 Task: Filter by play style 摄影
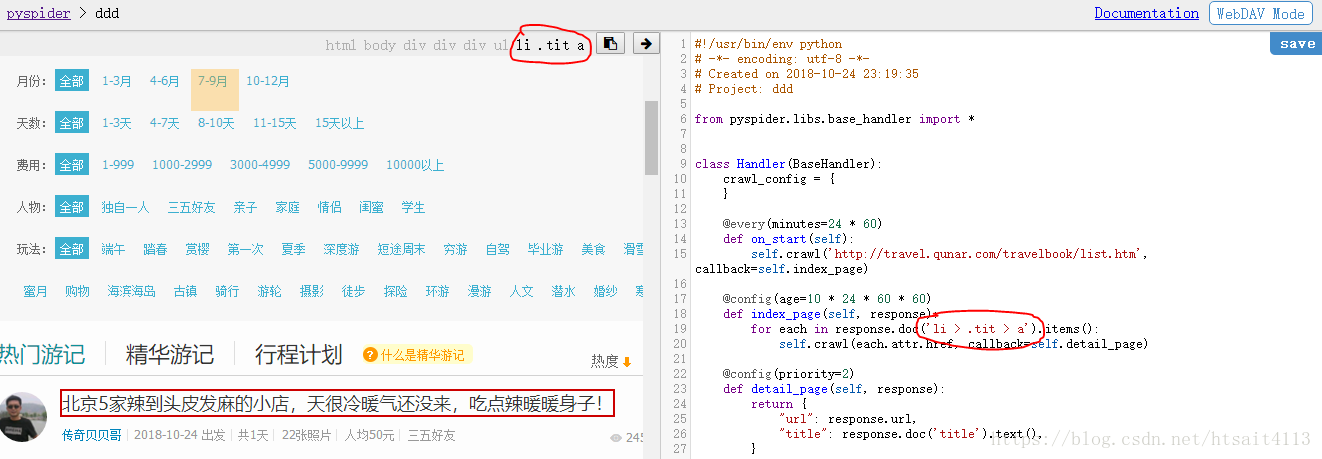[311, 291]
